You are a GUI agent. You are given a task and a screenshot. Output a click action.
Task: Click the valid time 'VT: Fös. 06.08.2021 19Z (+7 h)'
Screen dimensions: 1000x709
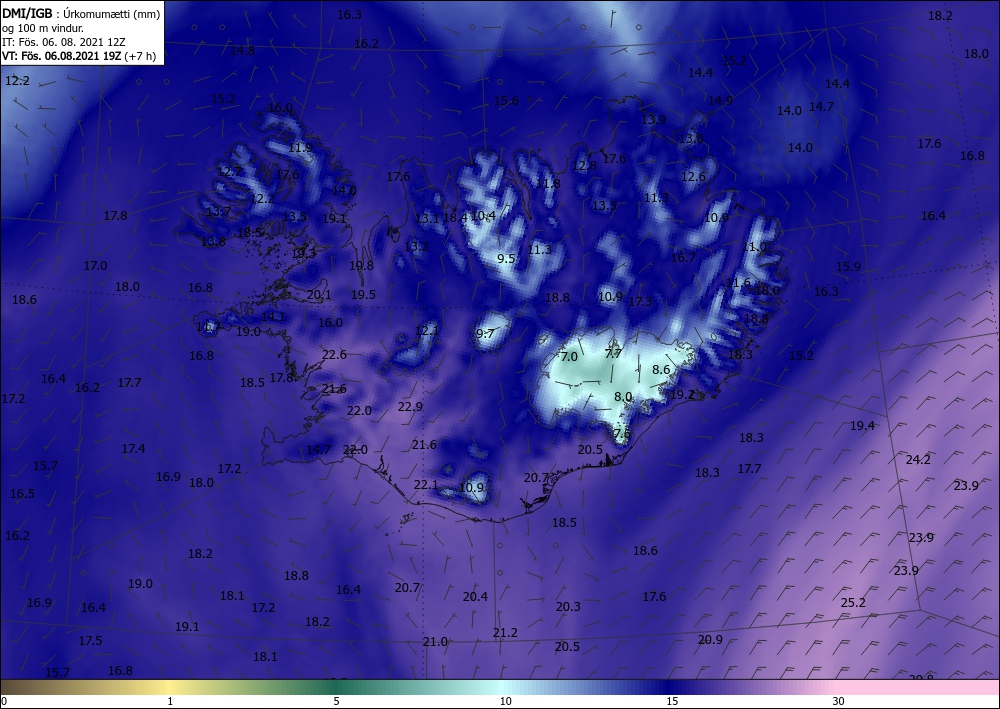coord(78,56)
